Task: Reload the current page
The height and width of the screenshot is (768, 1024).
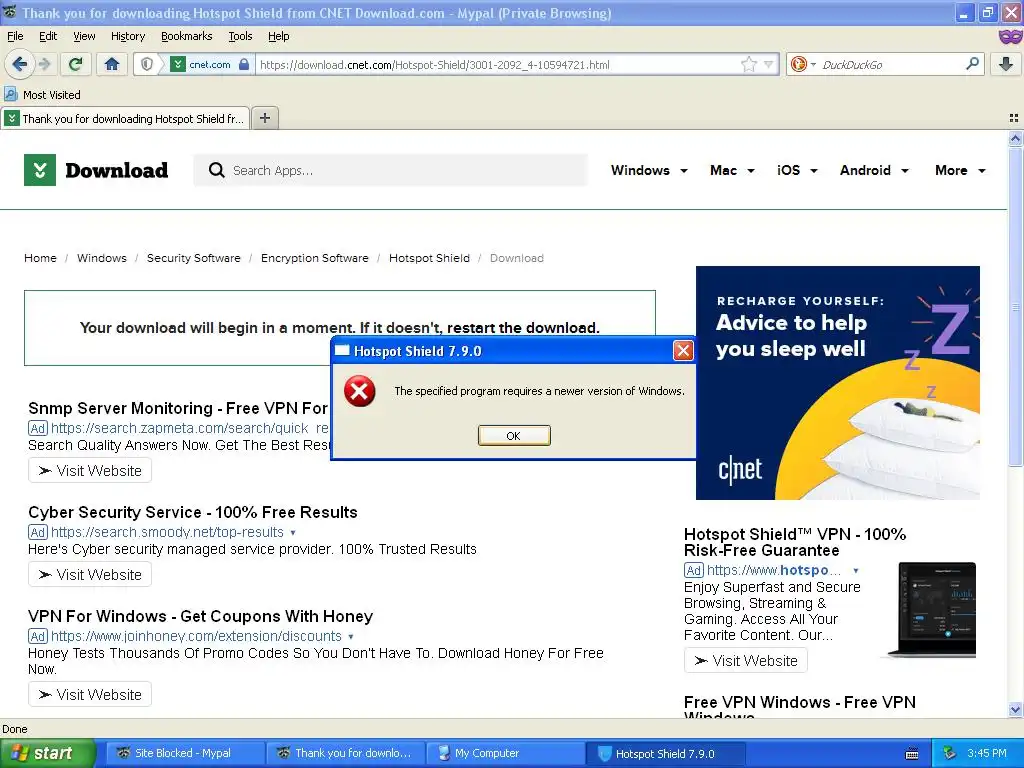Action: pyautogui.click(x=76, y=64)
